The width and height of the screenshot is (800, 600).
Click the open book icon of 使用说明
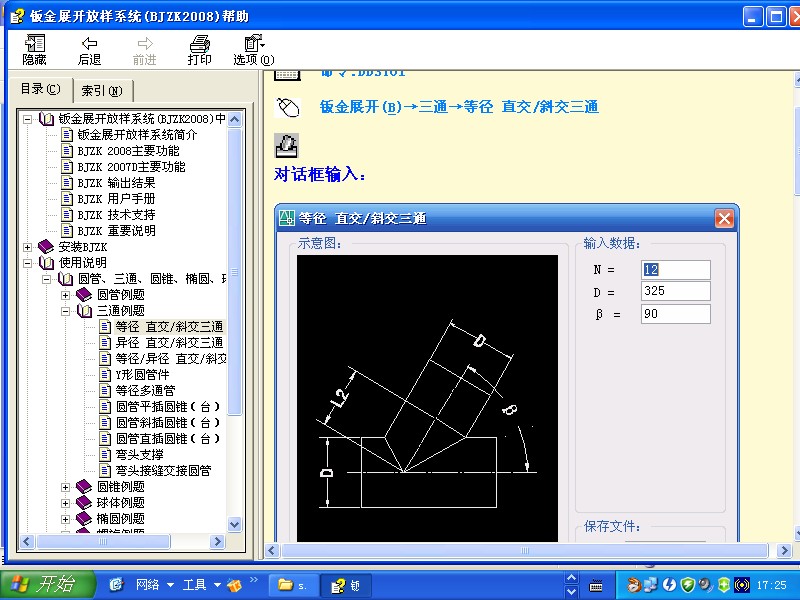[46, 263]
